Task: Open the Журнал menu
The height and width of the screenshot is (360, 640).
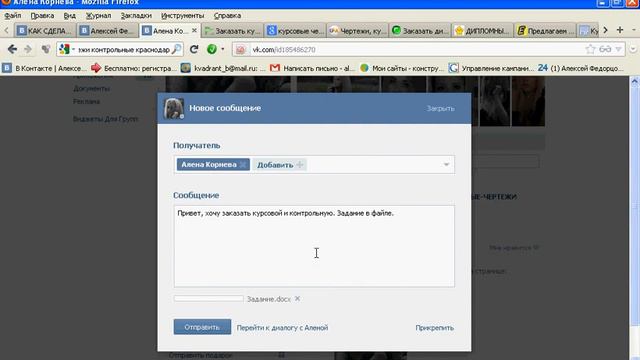Action: click(x=98, y=16)
